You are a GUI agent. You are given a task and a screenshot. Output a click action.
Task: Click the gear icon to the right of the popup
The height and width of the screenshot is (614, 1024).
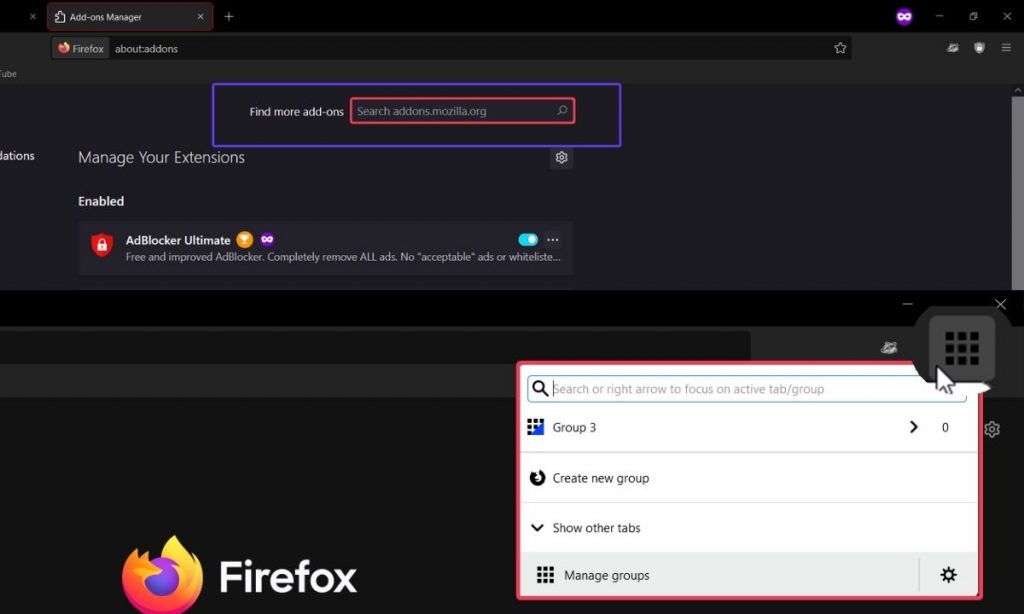click(x=992, y=429)
